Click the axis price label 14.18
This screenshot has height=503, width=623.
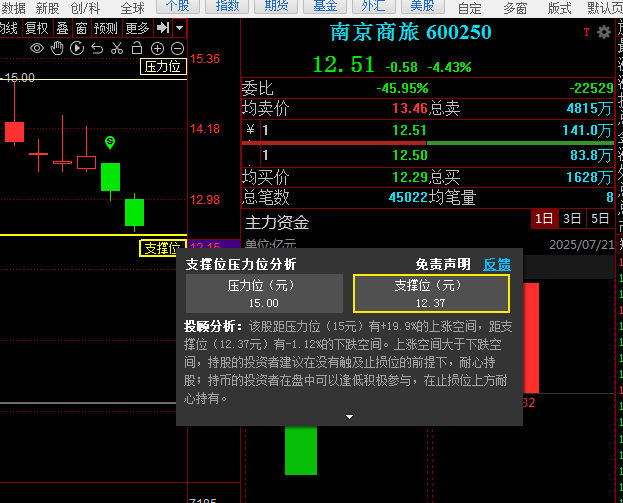[x=205, y=129]
